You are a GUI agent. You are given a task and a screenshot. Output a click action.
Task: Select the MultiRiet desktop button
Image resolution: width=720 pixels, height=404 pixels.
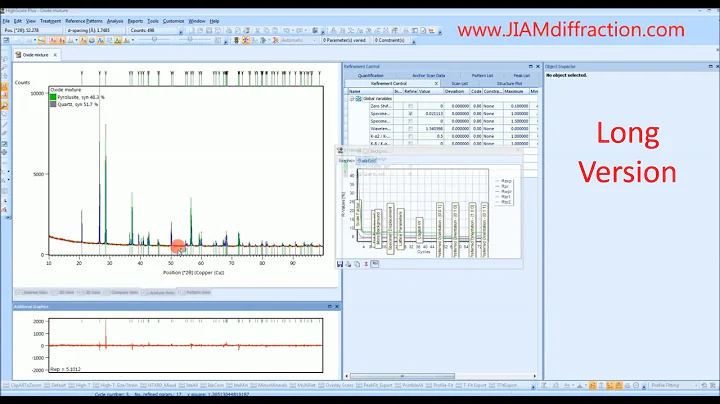(x=303, y=386)
